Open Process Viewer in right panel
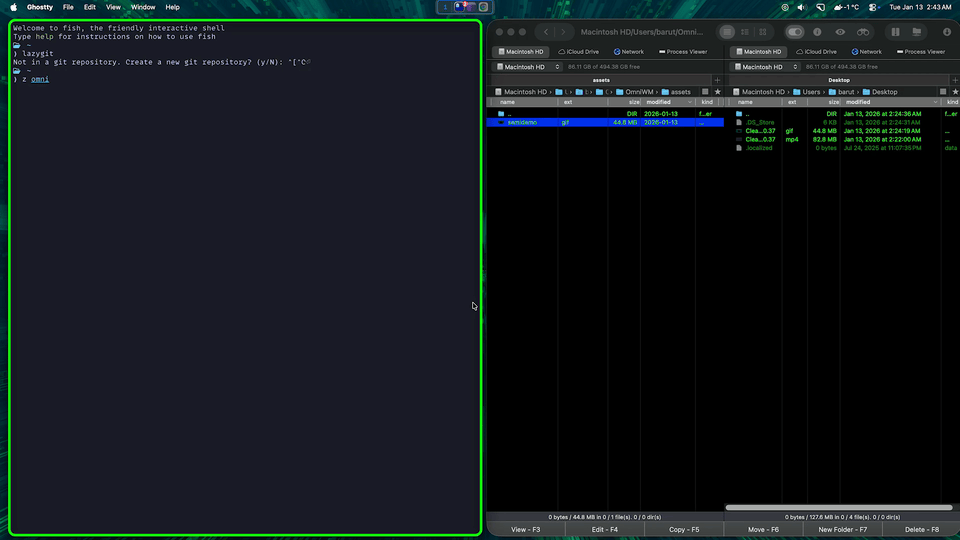Screen dimensions: 960x540 (921, 51)
